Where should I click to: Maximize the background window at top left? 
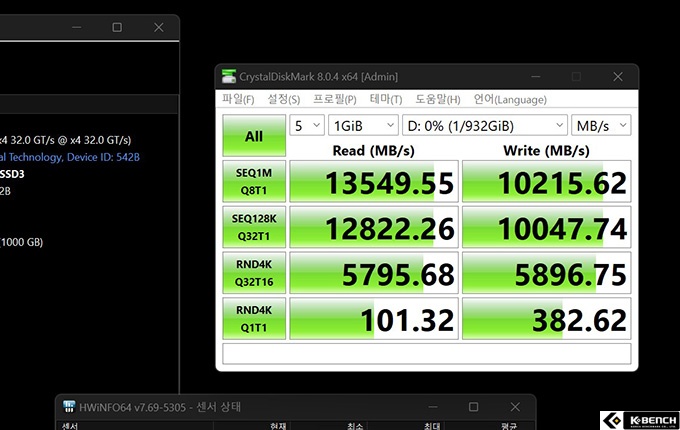(x=117, y=27)
